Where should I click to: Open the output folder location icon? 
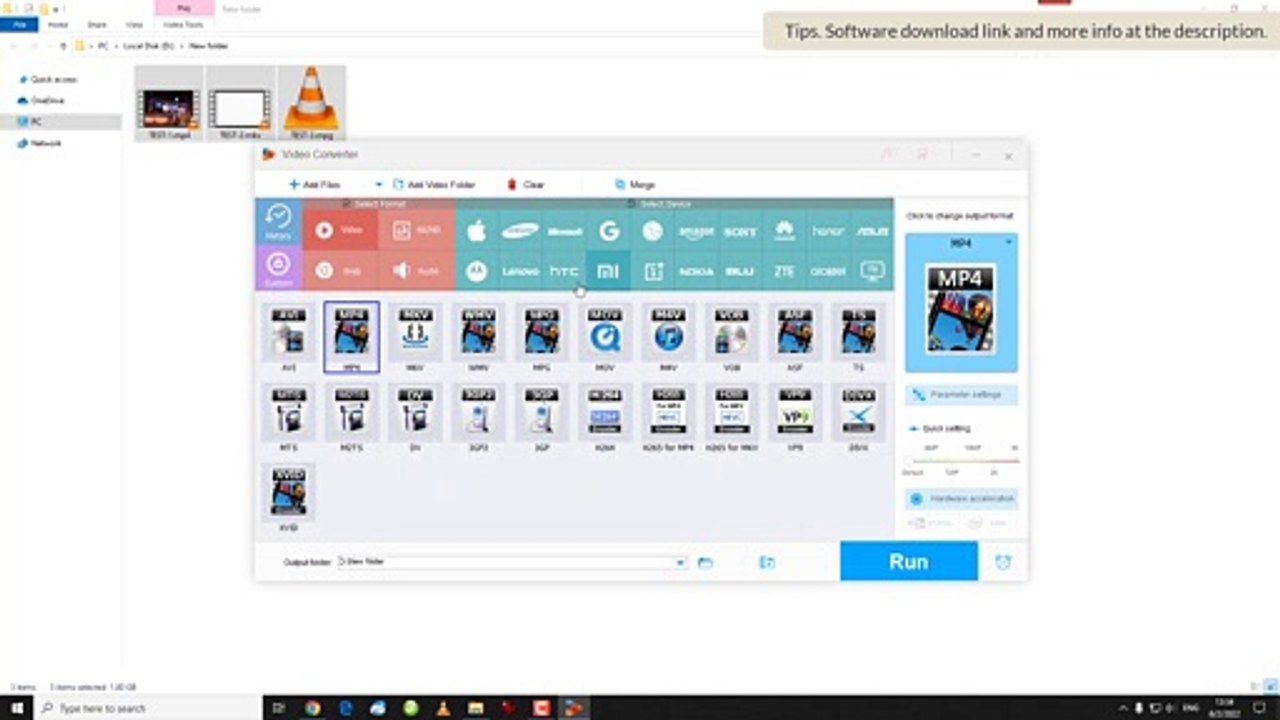pyautogui.click(x=767, y=563)
